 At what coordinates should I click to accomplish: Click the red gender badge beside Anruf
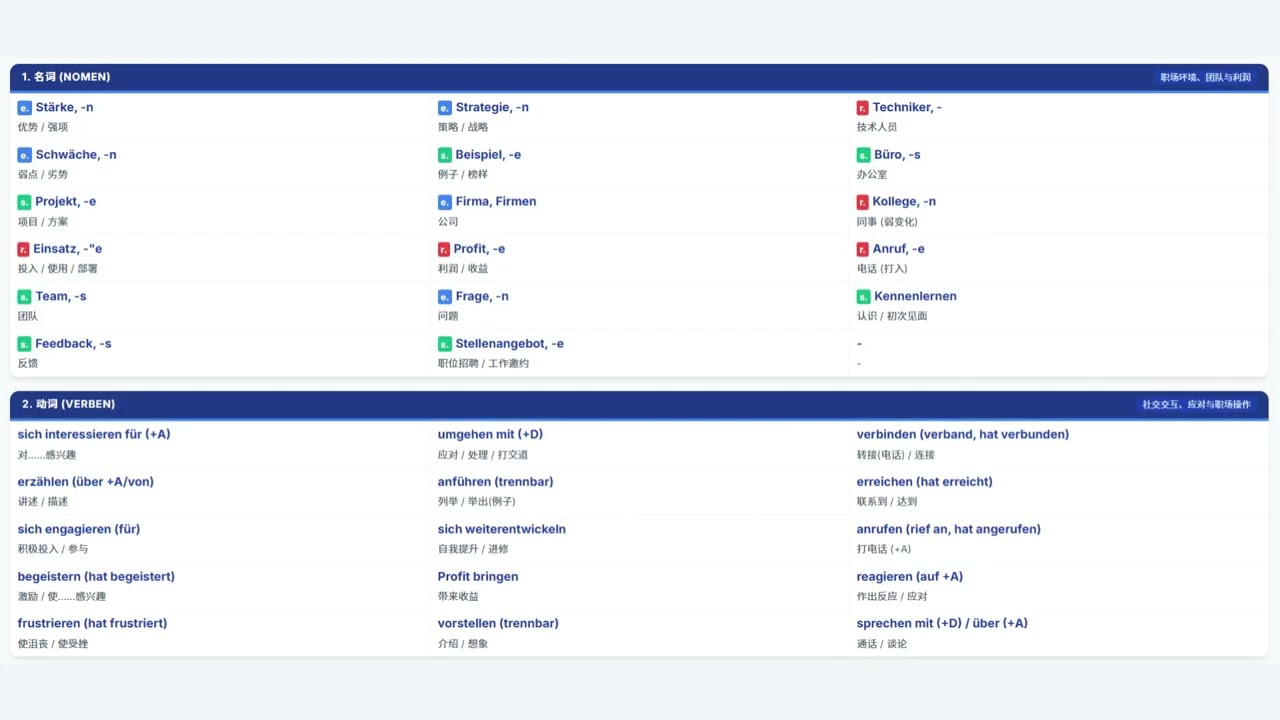tap(863, 249)
